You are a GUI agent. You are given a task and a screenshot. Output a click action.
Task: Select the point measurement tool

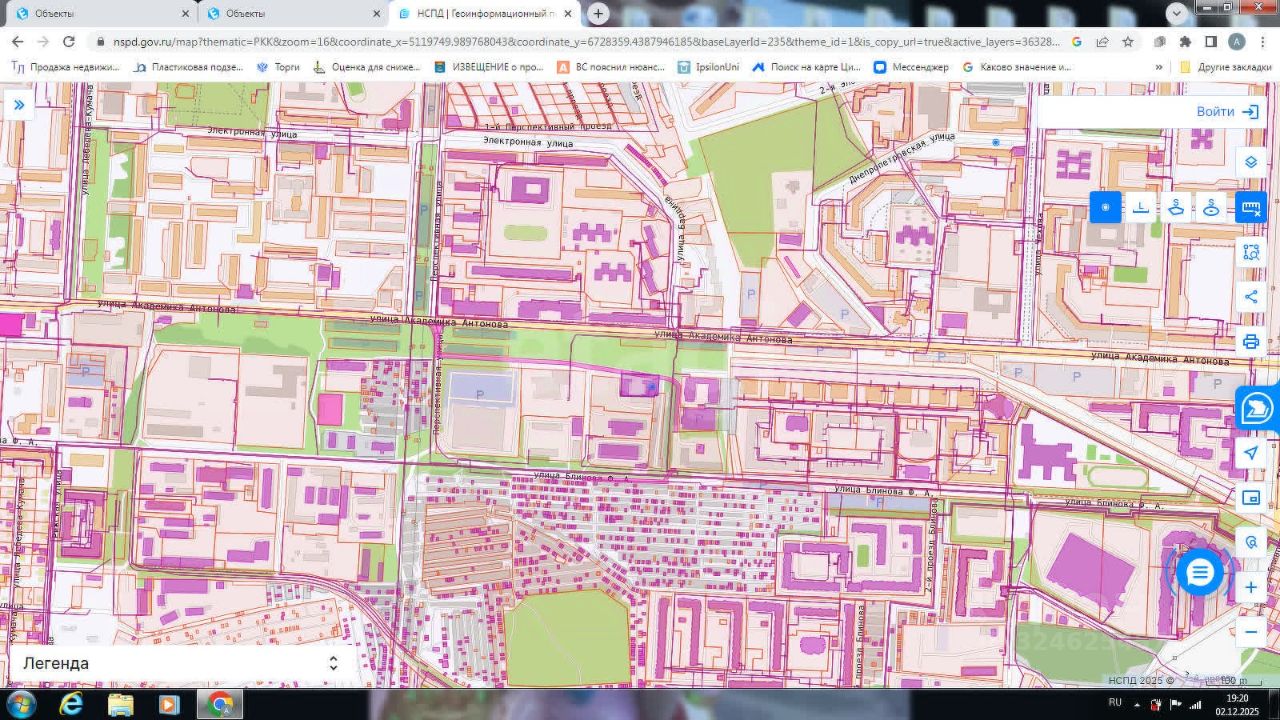click(1105, 207)
